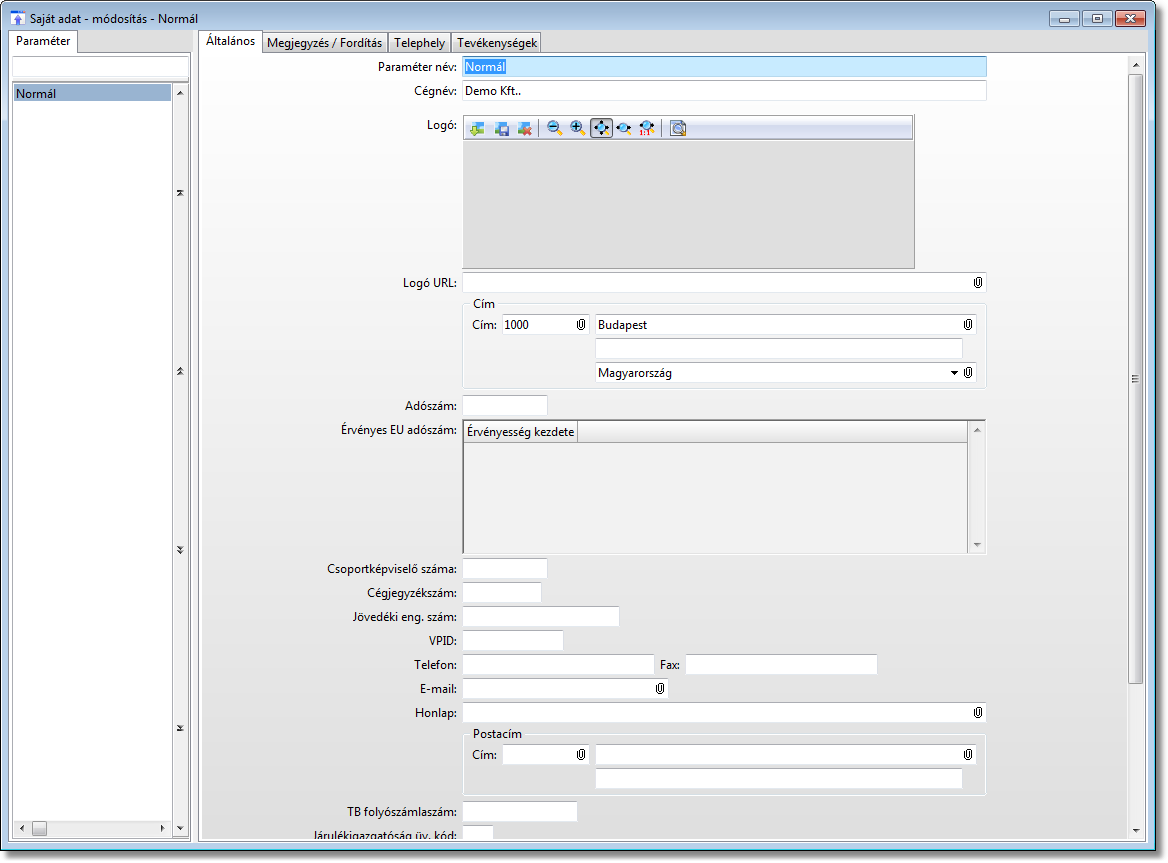This screenshot has height=863, width=1168.
Task: Click the main form vertical scrollbar handle
Action: [x=1135, y=379]
